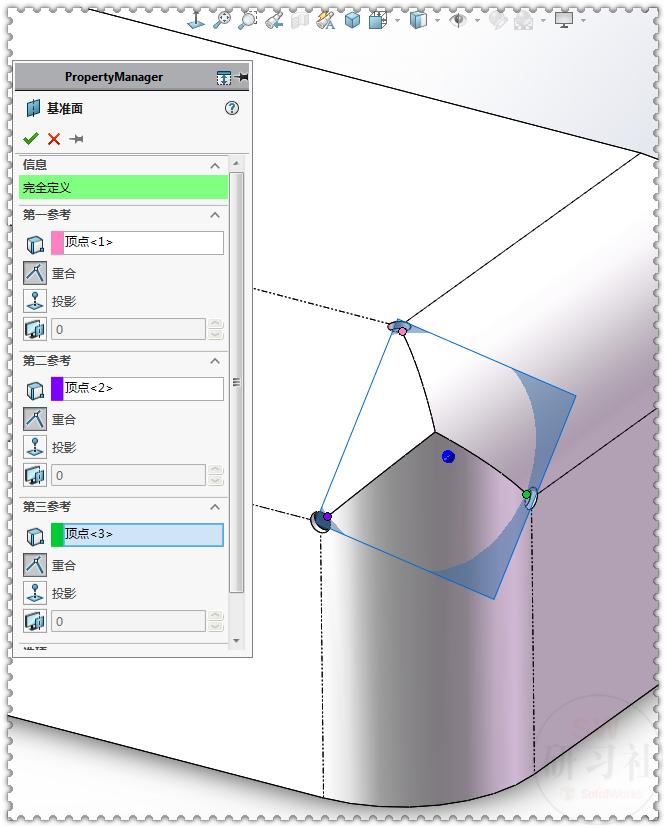
Task: Click the Zoom to Fit icon
Action: (x=222, y=20)
